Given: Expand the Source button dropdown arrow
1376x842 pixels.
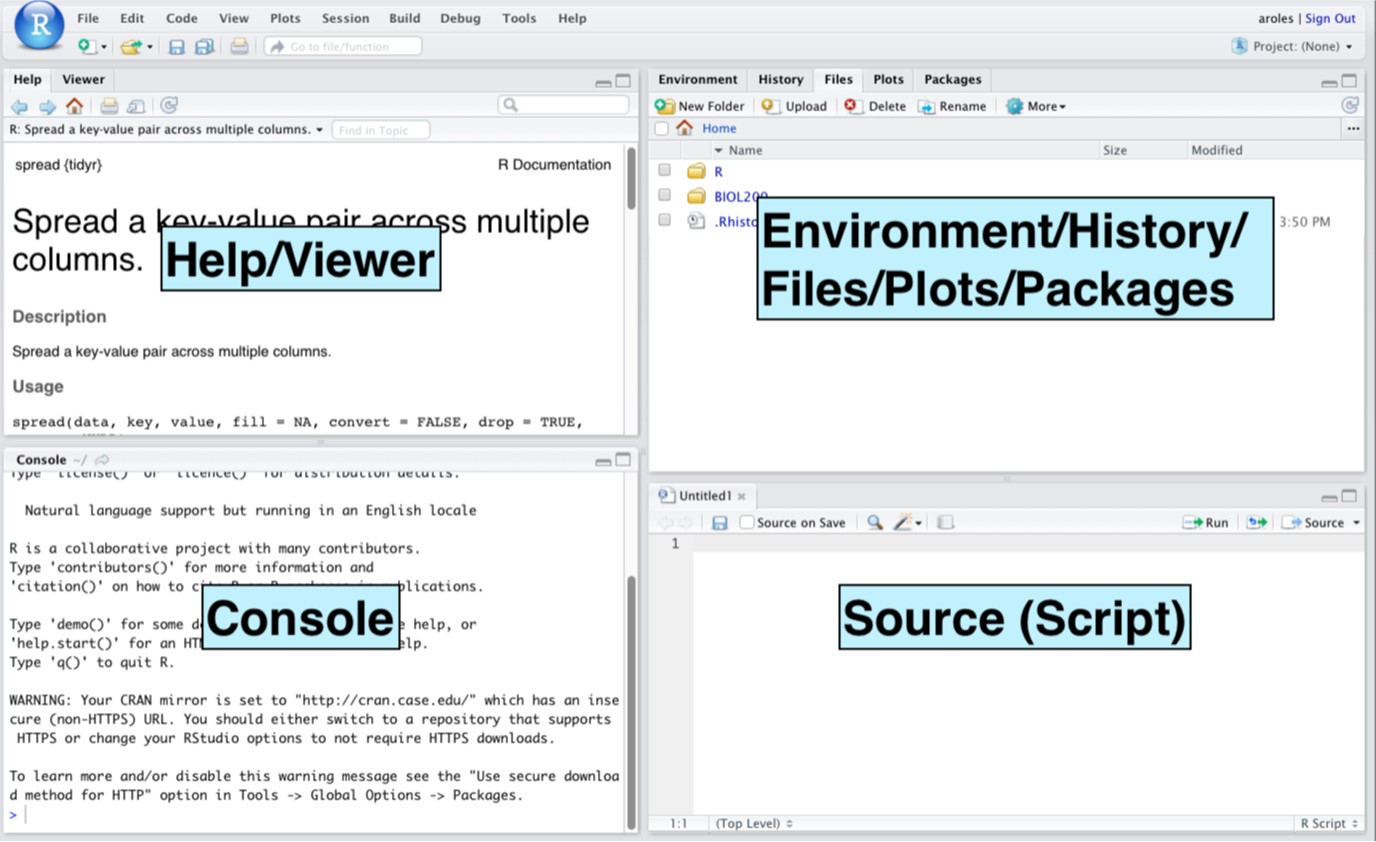Looking at the screenshot, I should [x=1357, y=523].
